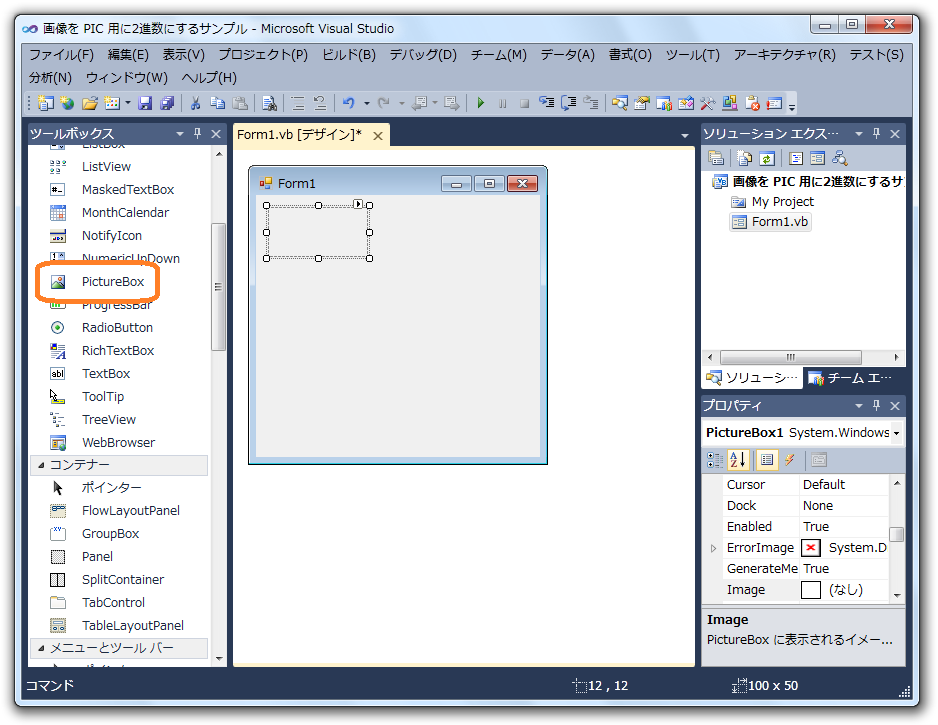Click the Step Into debug icon

(546, 103)
